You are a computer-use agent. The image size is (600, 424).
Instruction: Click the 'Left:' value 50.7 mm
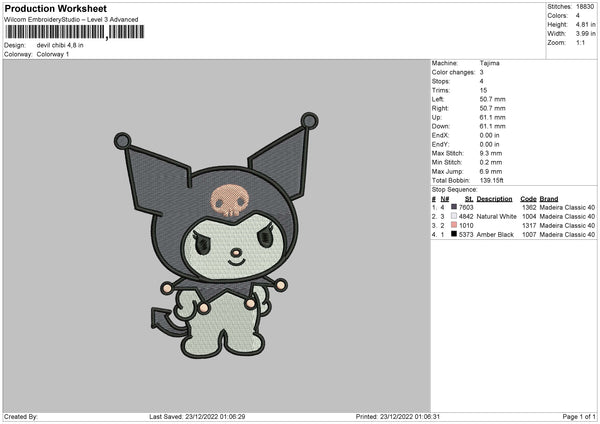[x=492, y=99]
